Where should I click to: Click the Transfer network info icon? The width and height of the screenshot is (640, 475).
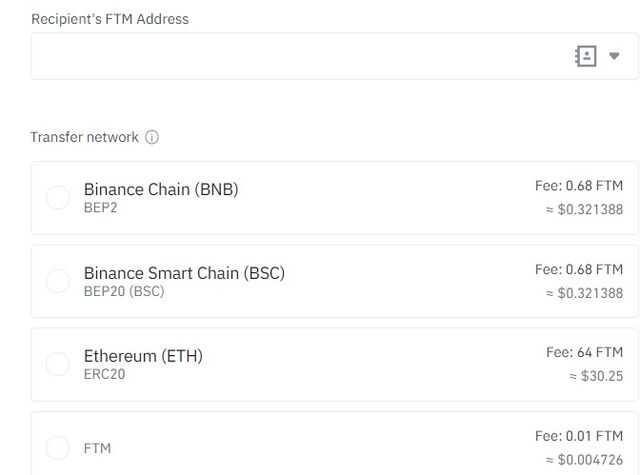(152, 137)
